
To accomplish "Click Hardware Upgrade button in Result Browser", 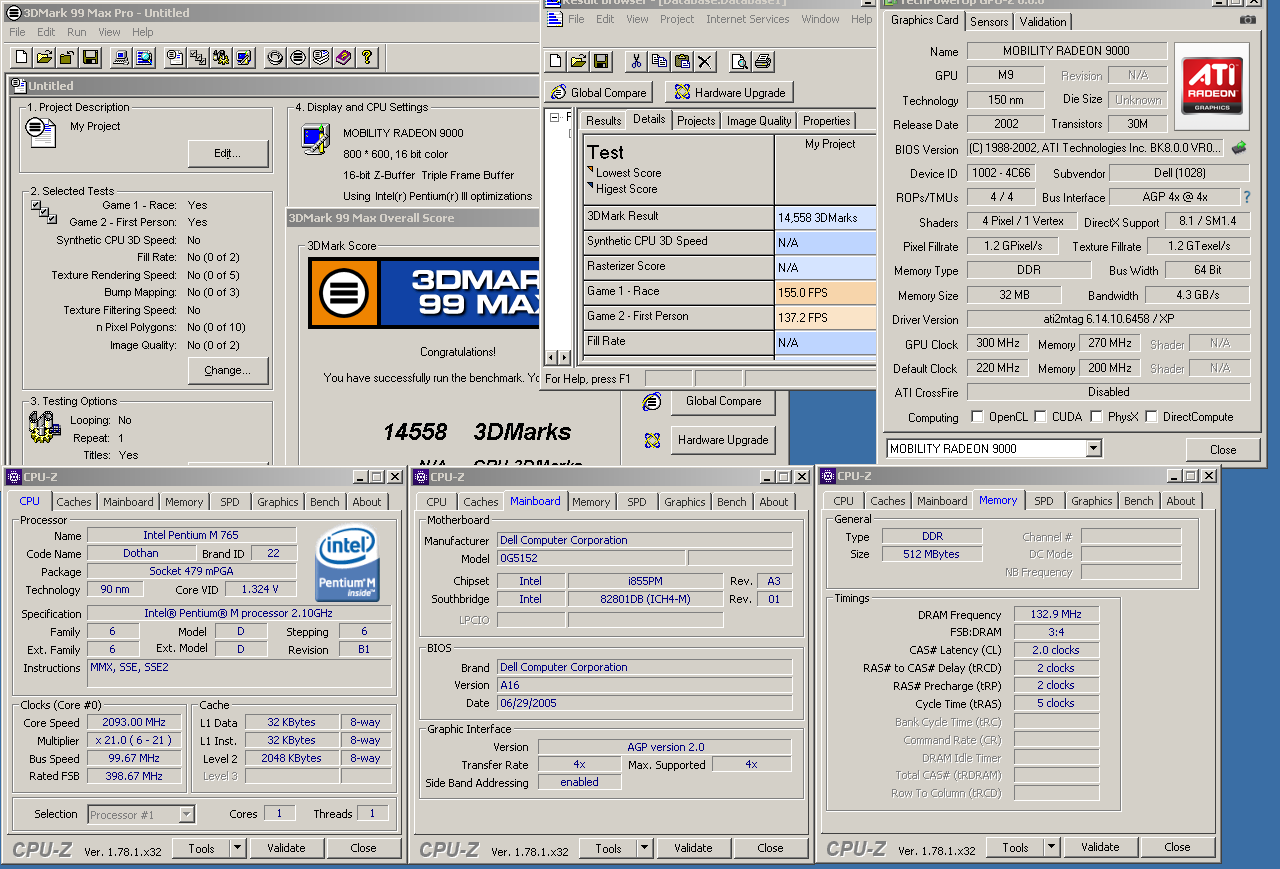I will point(729,92).
